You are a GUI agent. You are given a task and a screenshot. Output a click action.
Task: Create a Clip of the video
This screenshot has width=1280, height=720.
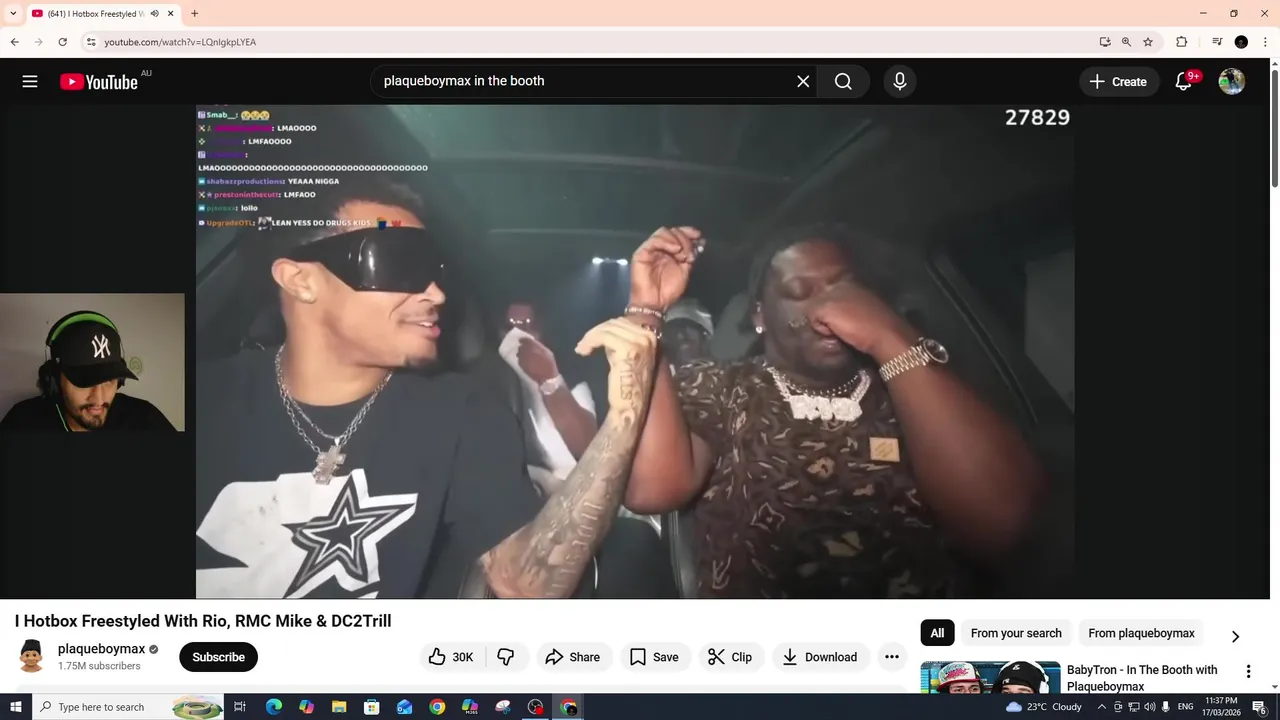coord(730,657)
